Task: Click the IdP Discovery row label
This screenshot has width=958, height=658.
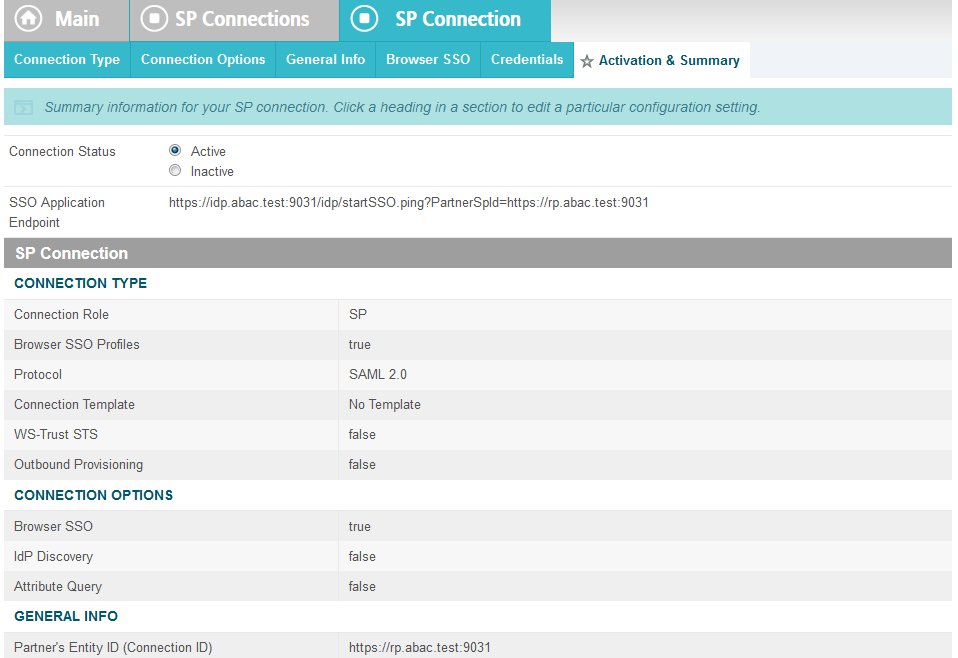Action: click(x=54, y=557)
